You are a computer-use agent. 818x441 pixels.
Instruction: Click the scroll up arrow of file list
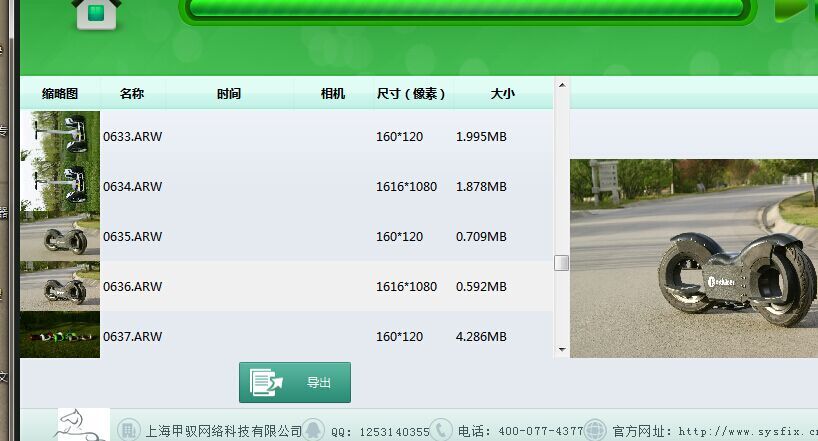(x=561, y=85)
